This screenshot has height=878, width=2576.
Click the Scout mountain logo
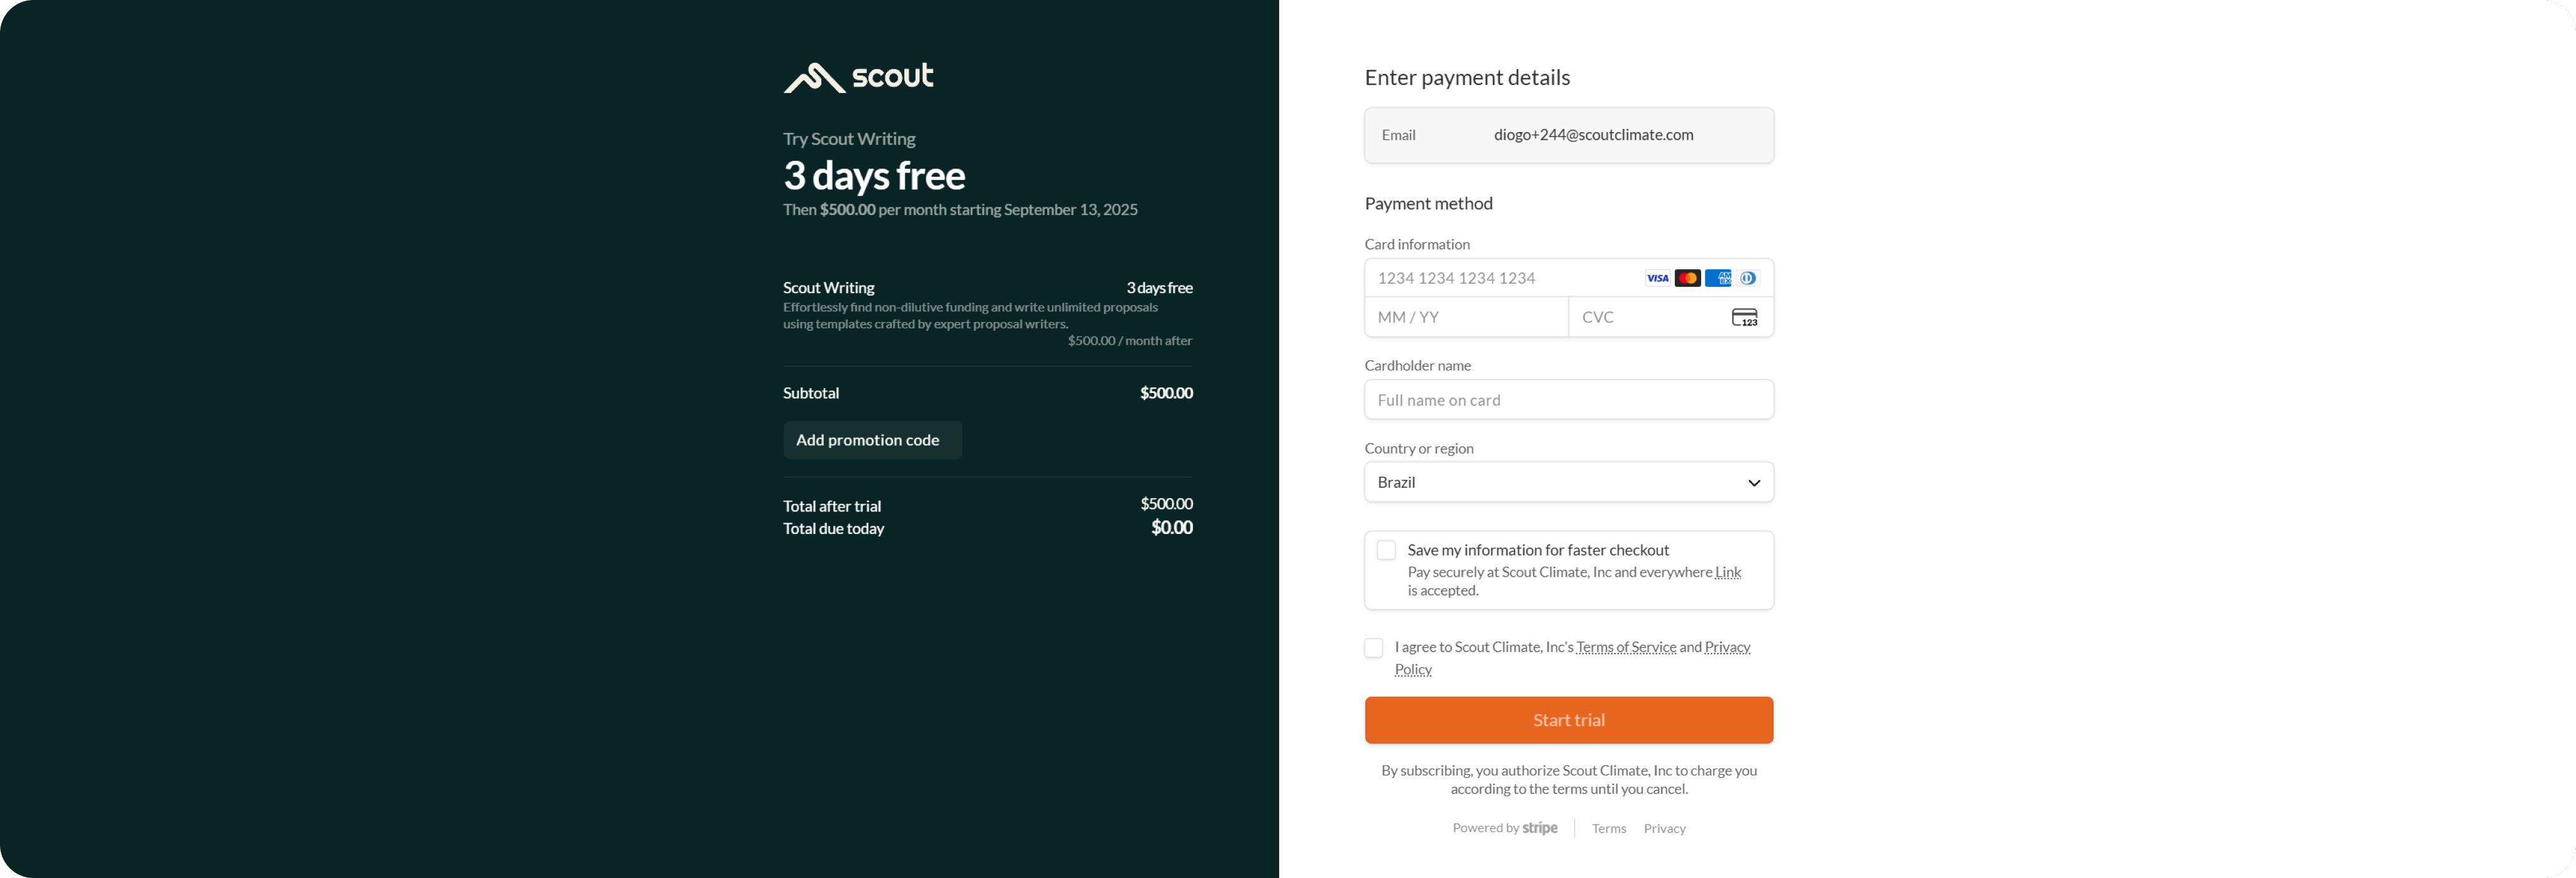(814, 78)
